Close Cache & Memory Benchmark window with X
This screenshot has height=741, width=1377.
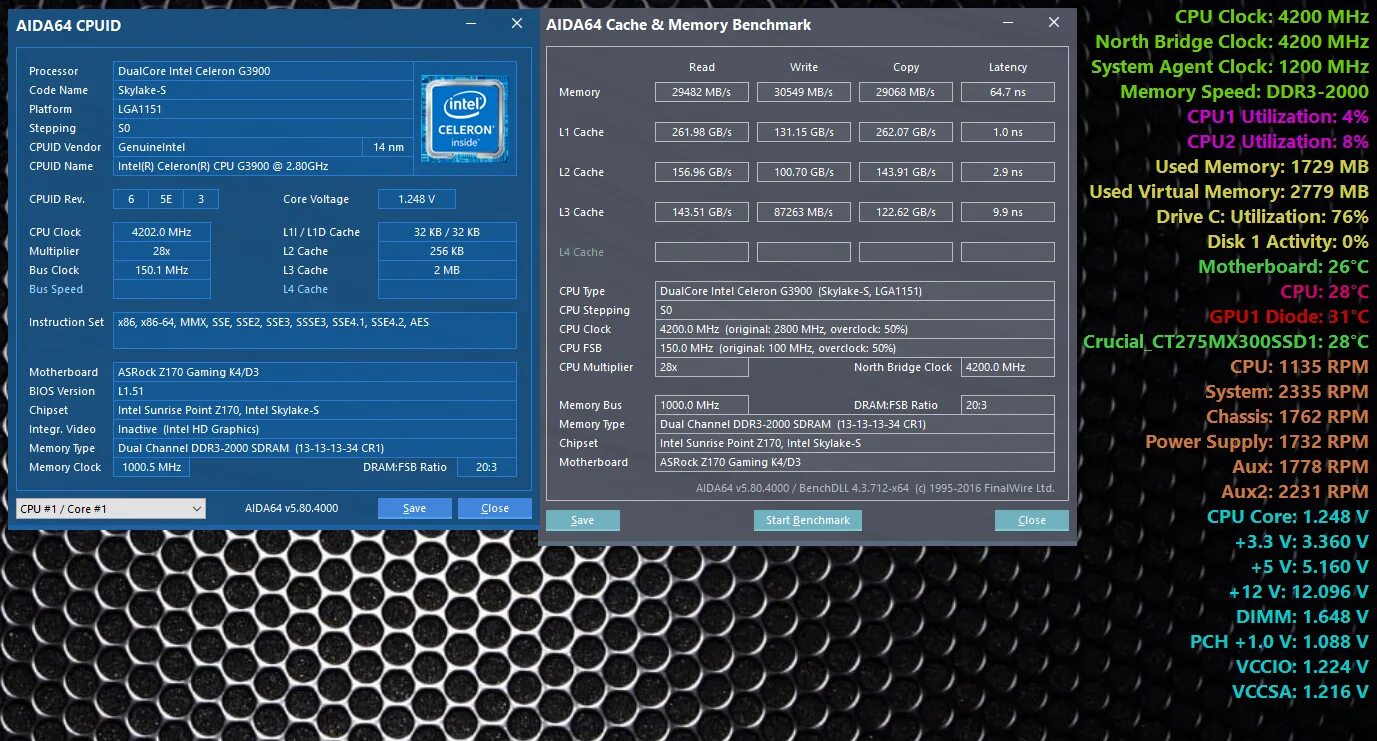coord(1053,23)
